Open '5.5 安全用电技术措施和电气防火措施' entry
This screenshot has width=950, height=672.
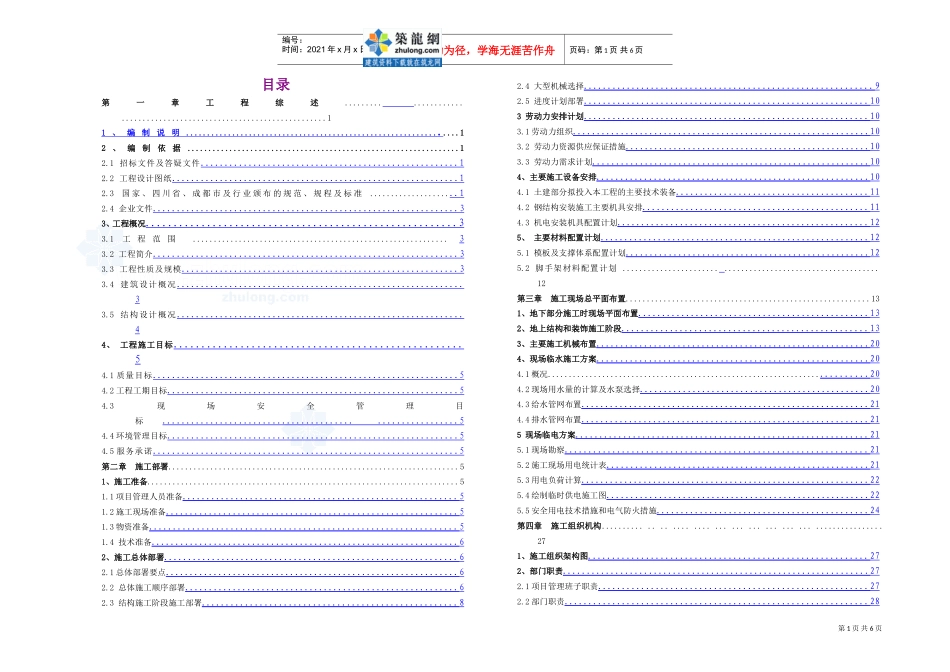tap(698, 510)
